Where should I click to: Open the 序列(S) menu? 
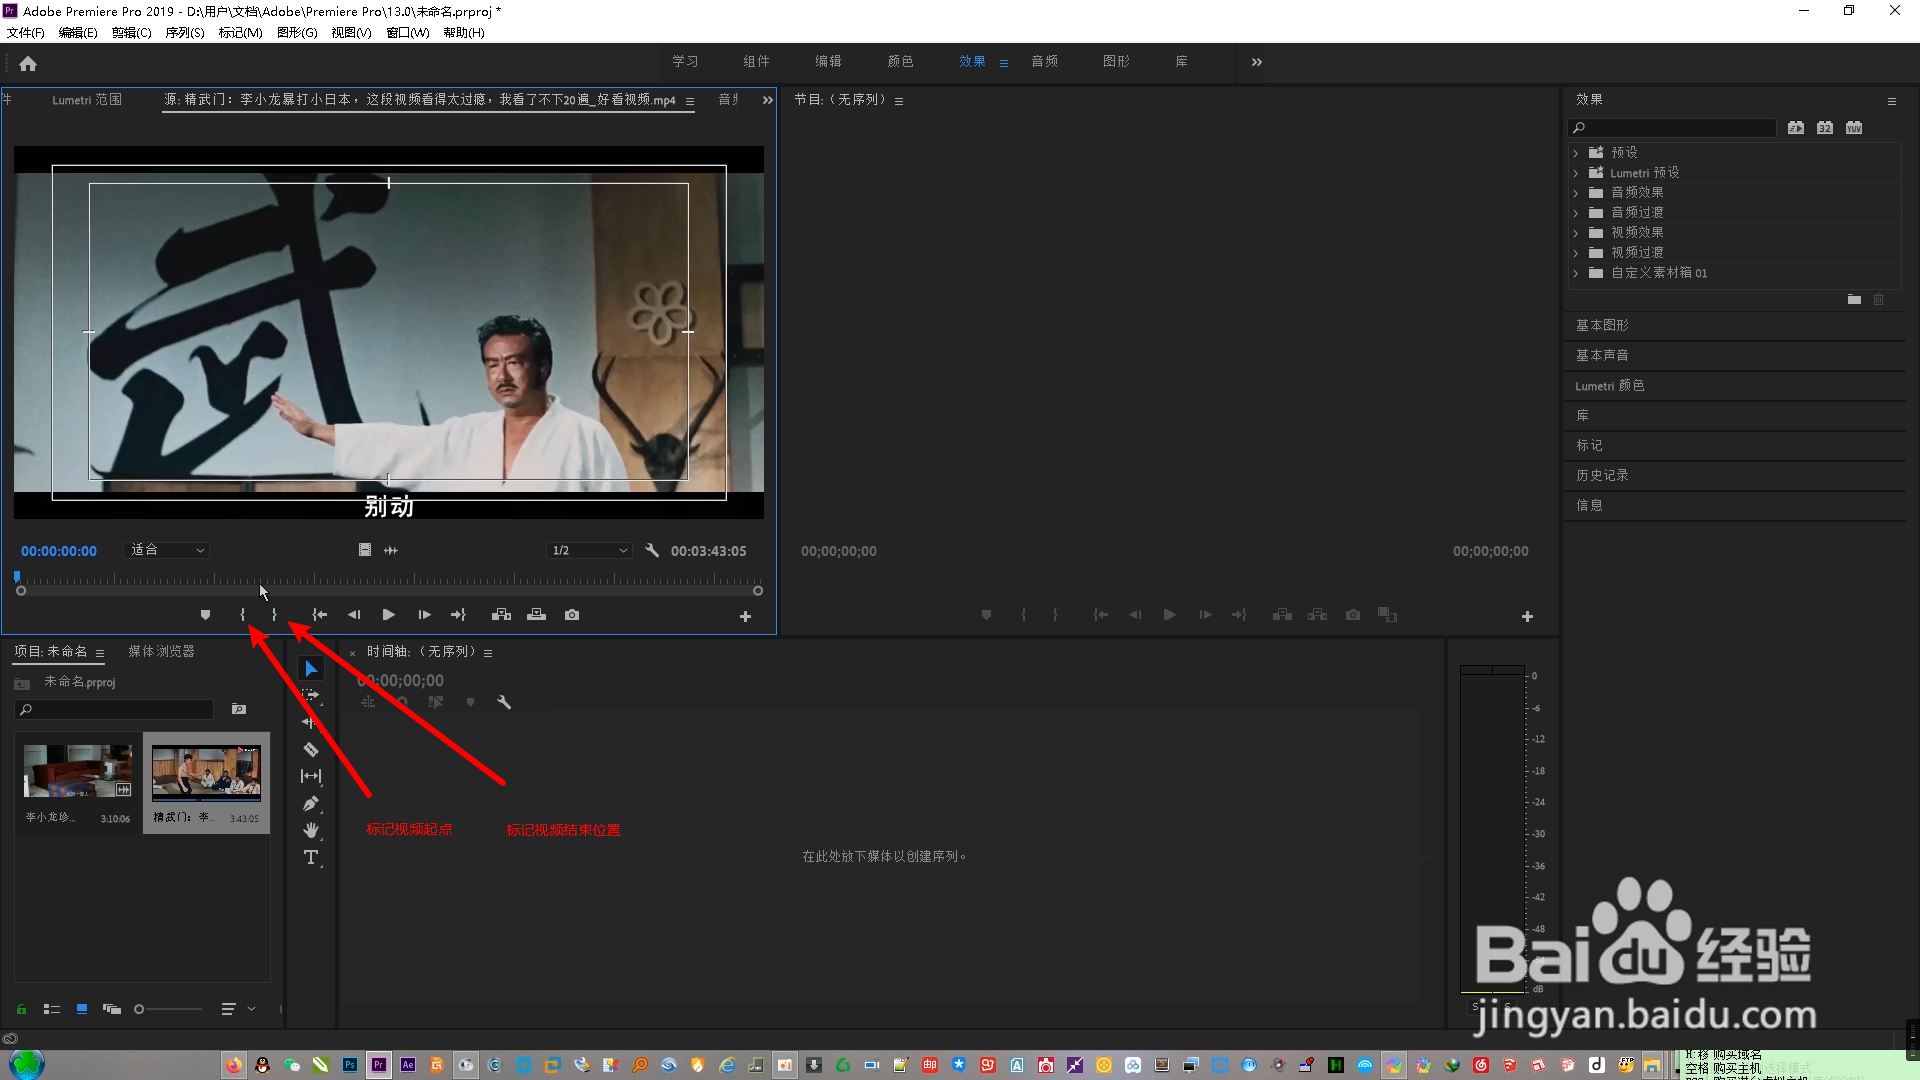click(185, 32)
